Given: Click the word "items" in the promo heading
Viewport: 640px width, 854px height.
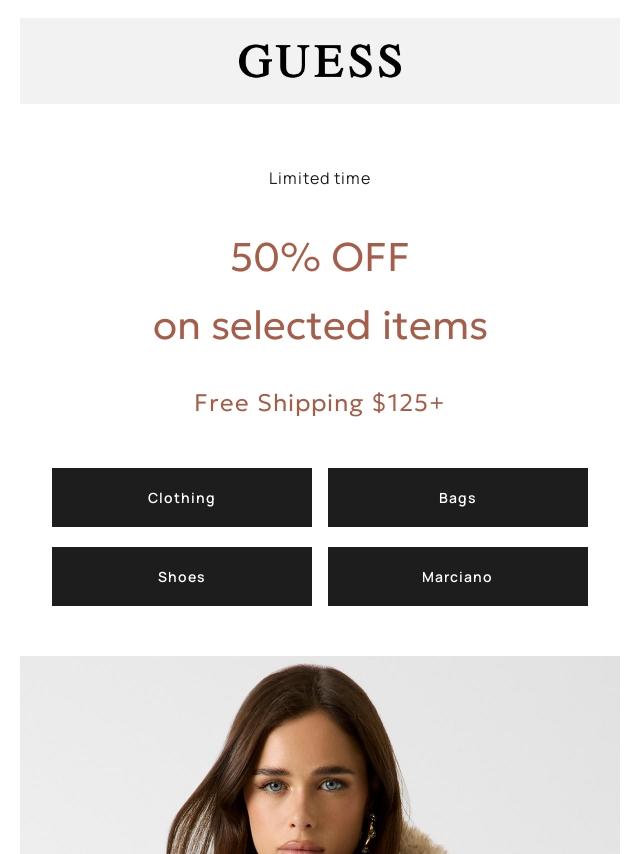Looking at the screenshot, I should pyautogui.click(x=435, y=326).
